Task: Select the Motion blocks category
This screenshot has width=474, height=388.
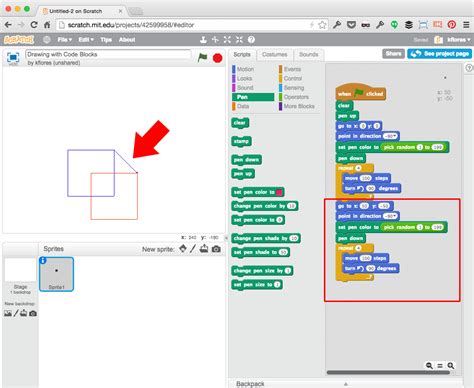Action: pos(244,69)
